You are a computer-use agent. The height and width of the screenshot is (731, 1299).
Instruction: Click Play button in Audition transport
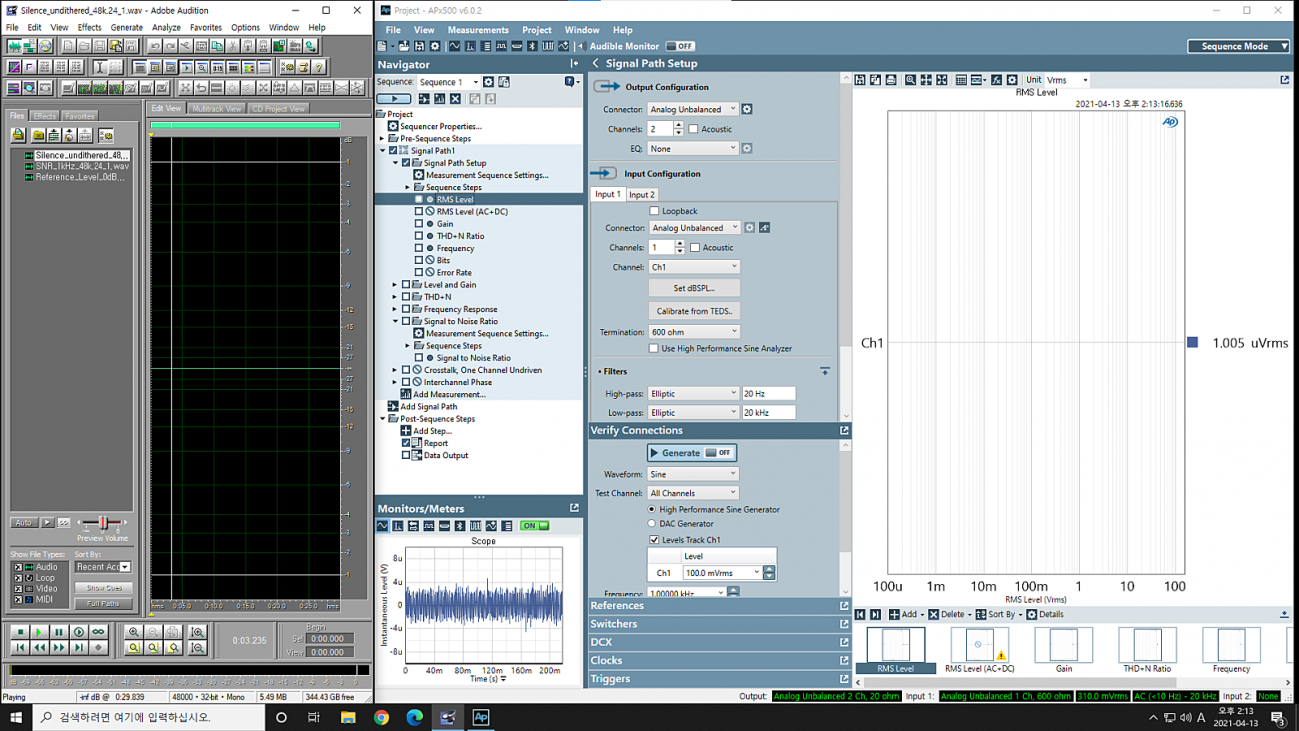[39, 632]
